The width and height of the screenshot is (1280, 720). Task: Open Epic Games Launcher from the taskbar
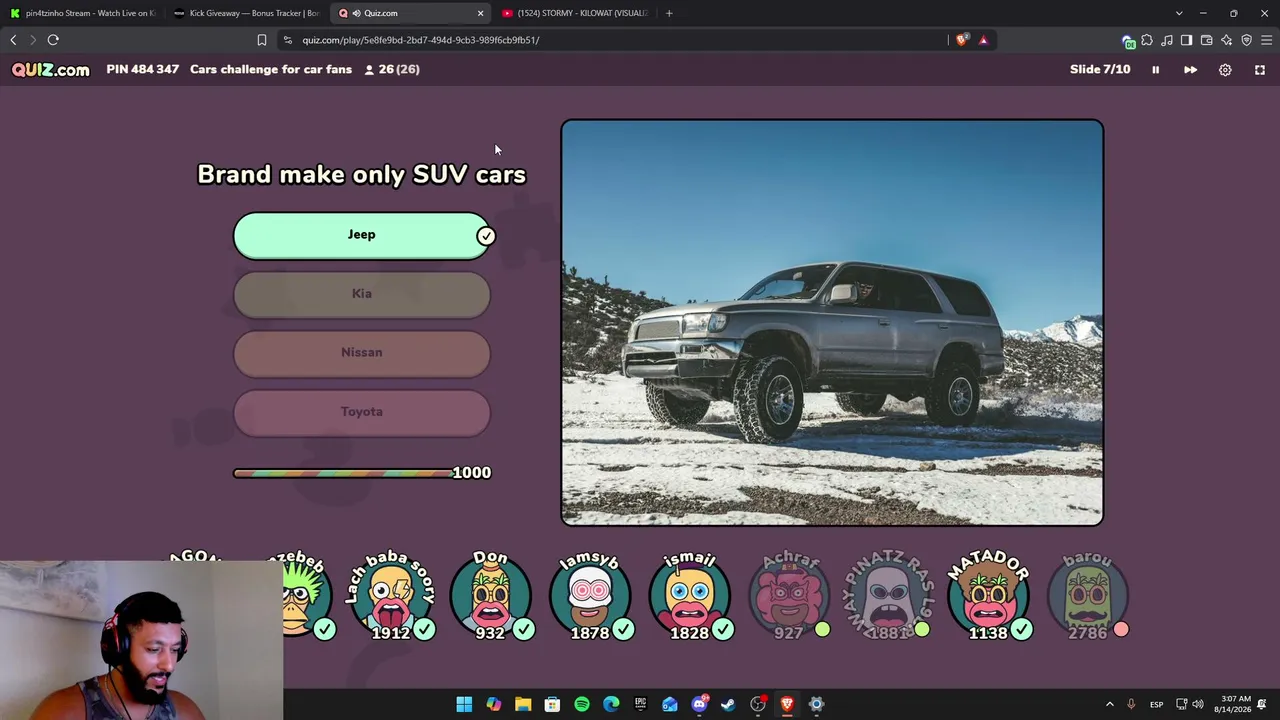coord(640,704)
